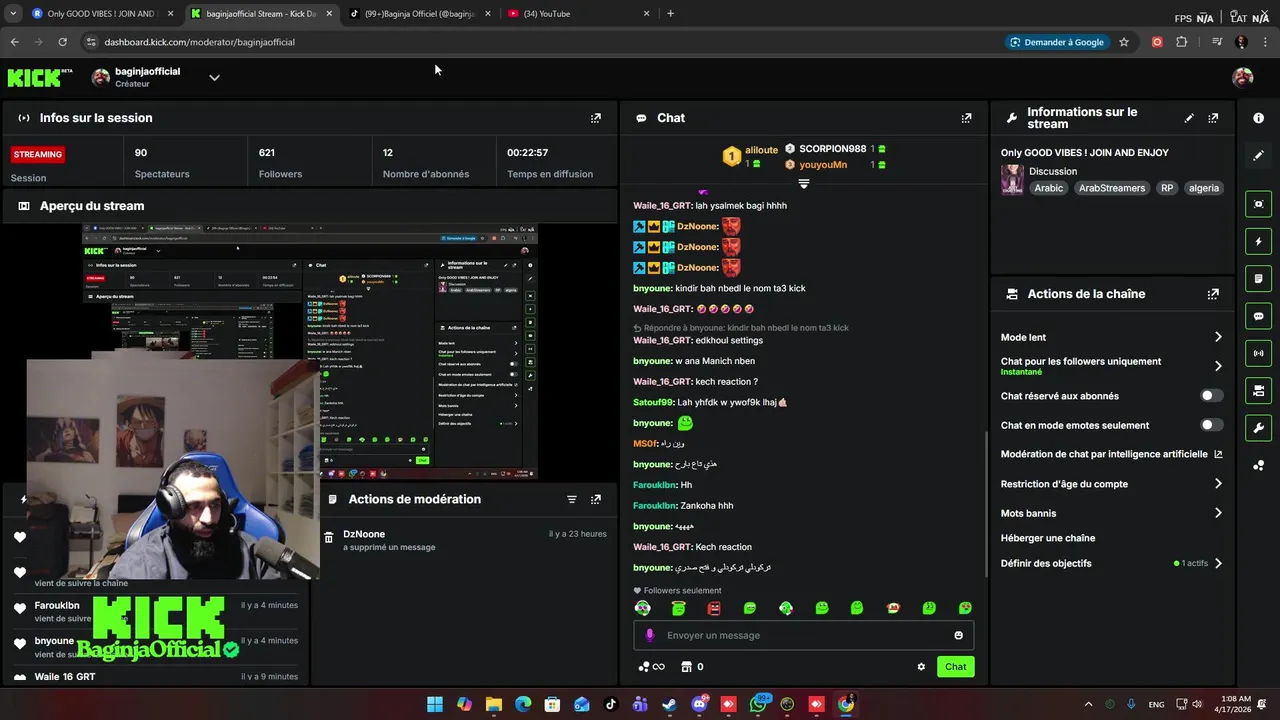Image resolution: width=1280 pixels, height=720 pixels.
Task: Open Steam from the taskbar
Action: [x=670, y=704]
